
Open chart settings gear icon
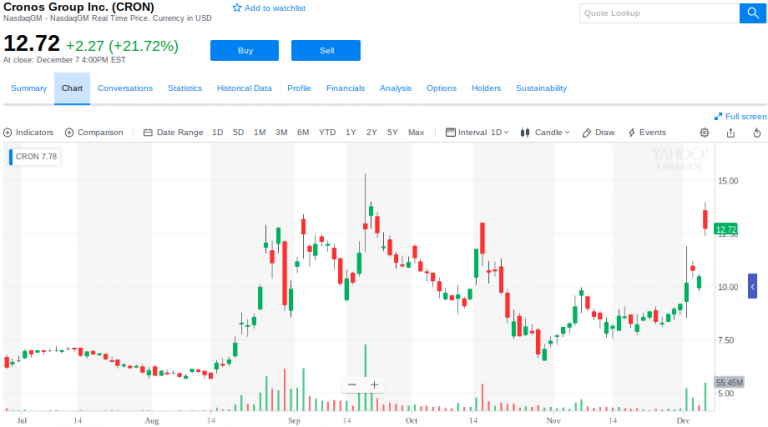tap(704, 133)
